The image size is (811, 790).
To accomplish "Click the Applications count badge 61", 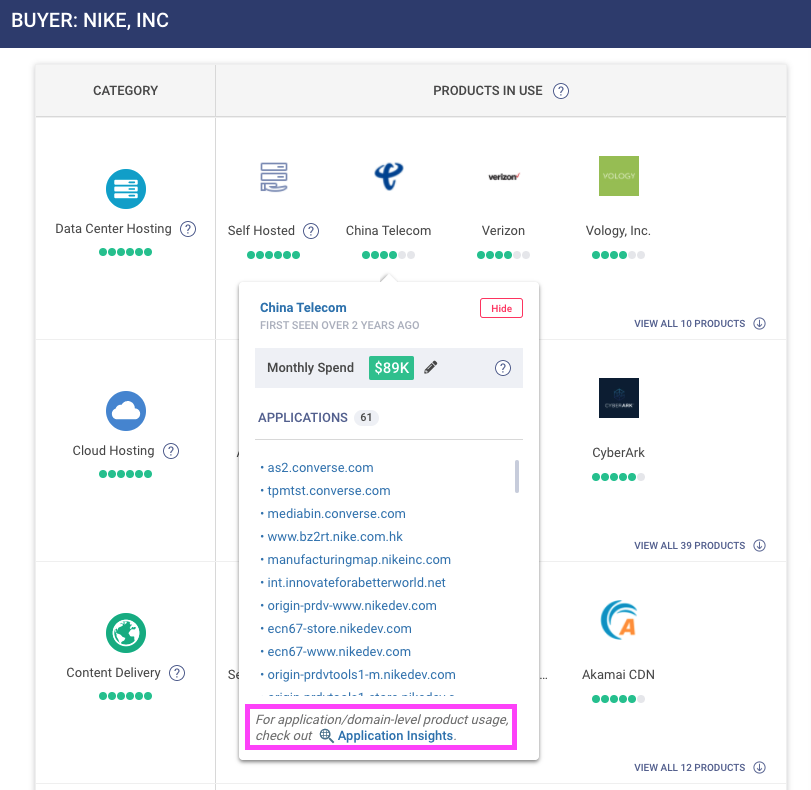I will pyautogui.click(x=366, y=418).
